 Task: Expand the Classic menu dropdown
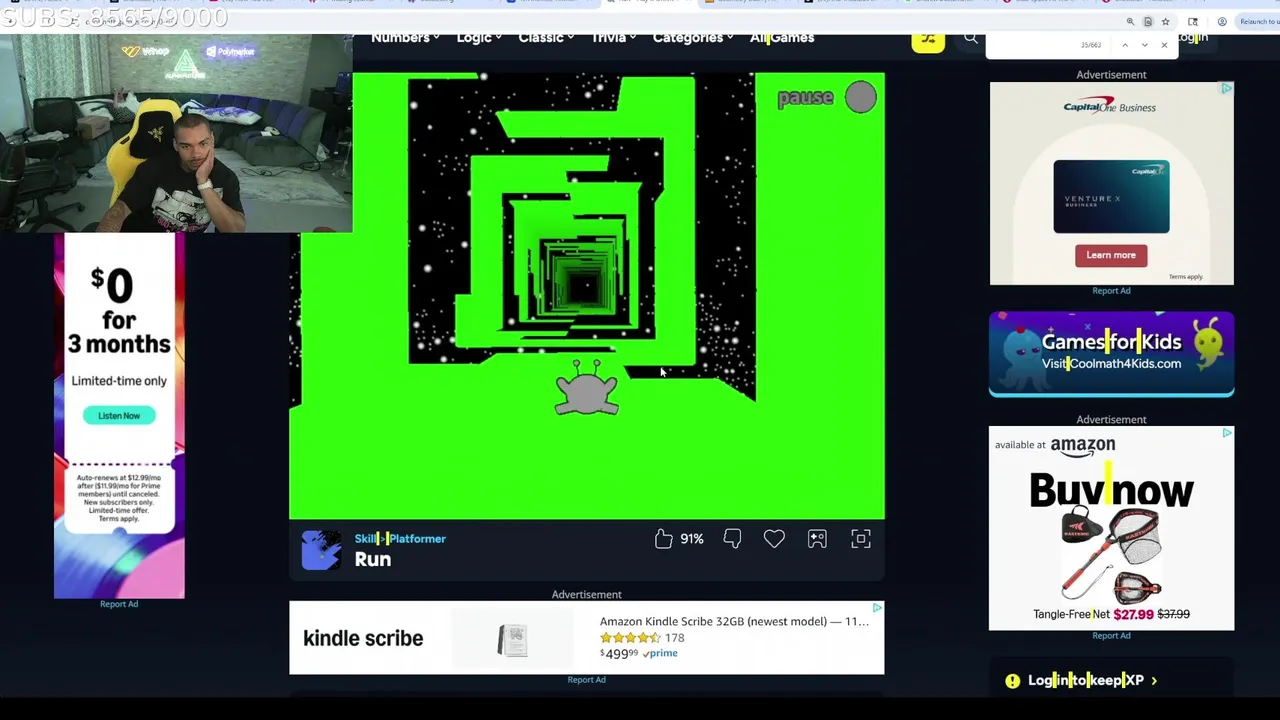[546, 37]
